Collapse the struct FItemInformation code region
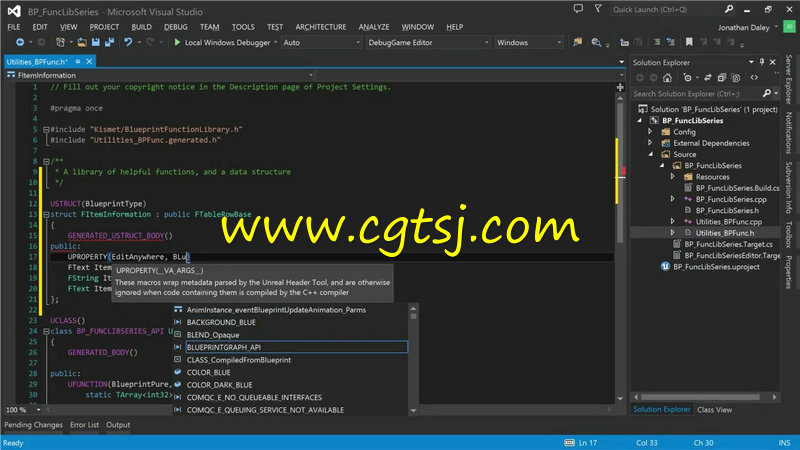The image size is (800, 450). pyautogui.click(x=45, y=214)
